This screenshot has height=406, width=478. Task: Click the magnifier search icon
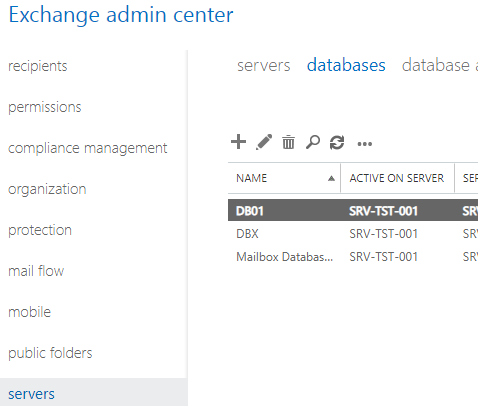point(313,142)
